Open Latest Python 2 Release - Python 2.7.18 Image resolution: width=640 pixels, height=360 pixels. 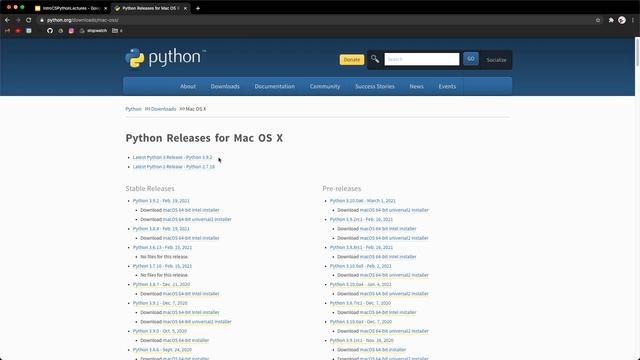tap(173, 167)
